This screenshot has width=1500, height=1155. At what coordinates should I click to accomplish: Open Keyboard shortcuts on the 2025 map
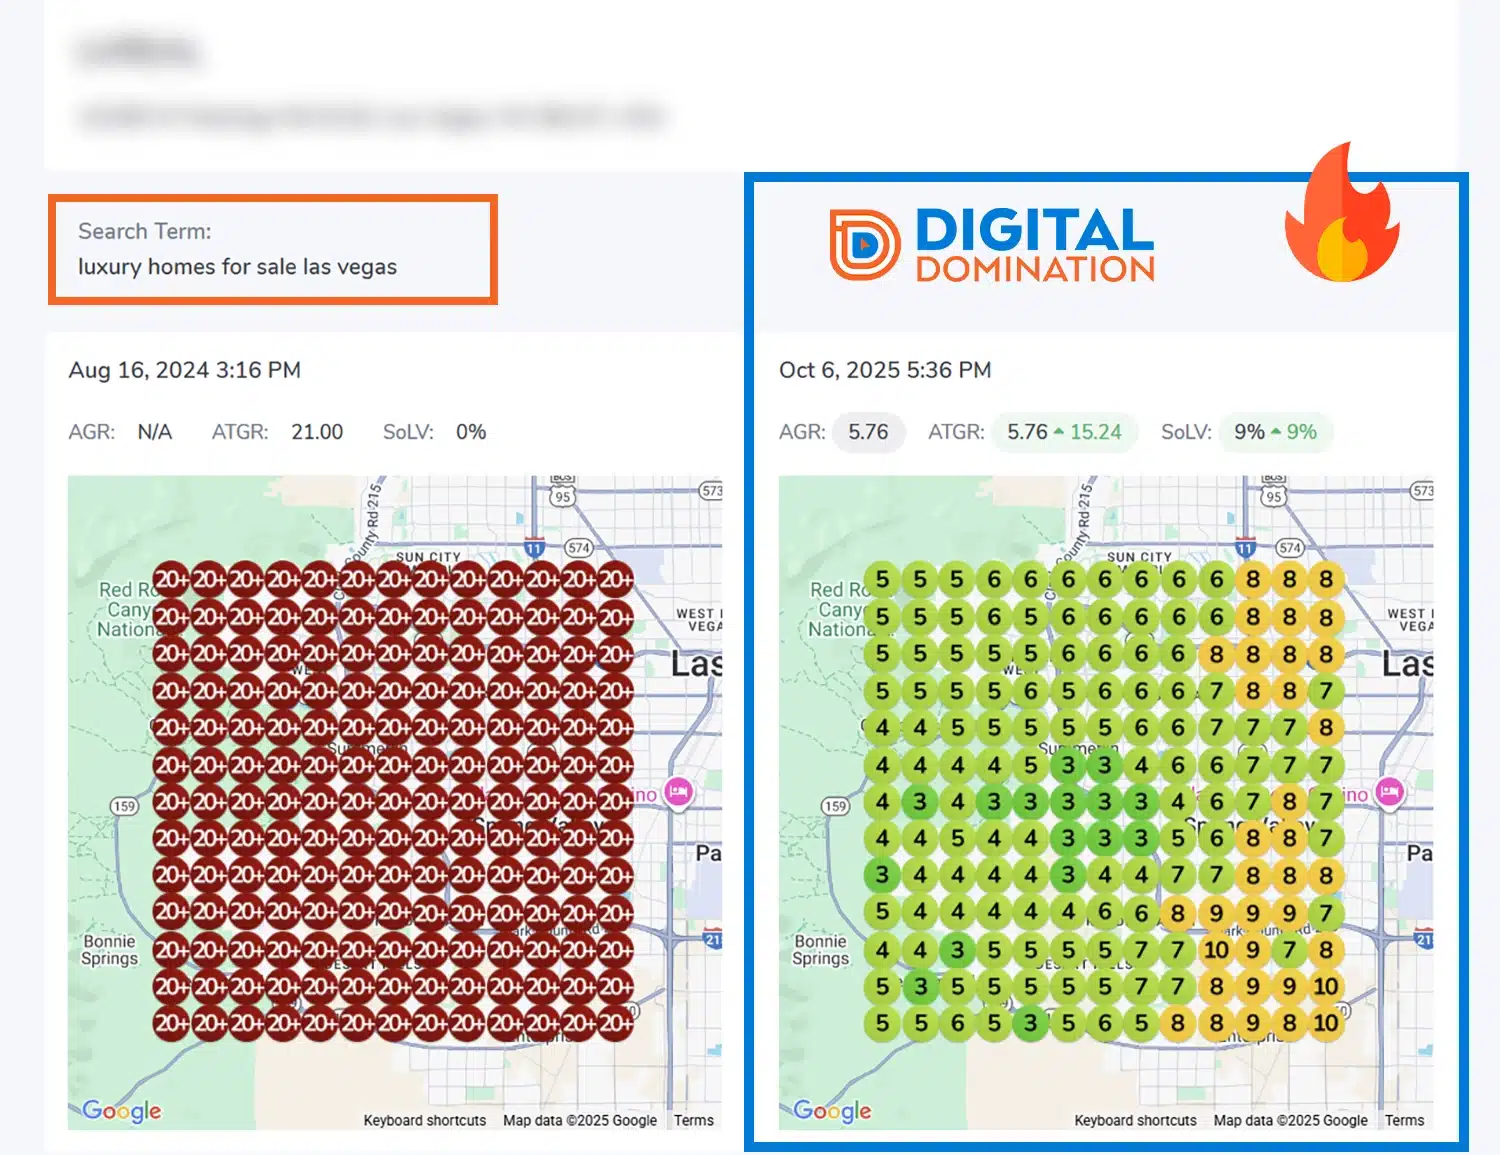(x=1135, y=1120)
